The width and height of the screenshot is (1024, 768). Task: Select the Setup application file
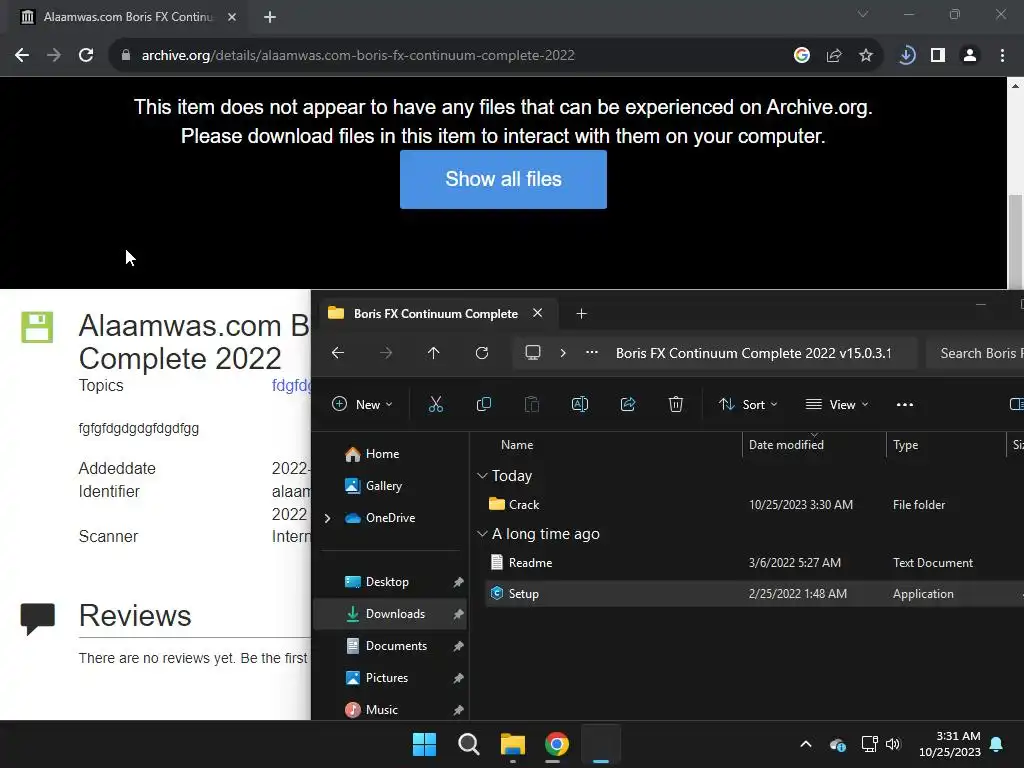tap(524, 594)
